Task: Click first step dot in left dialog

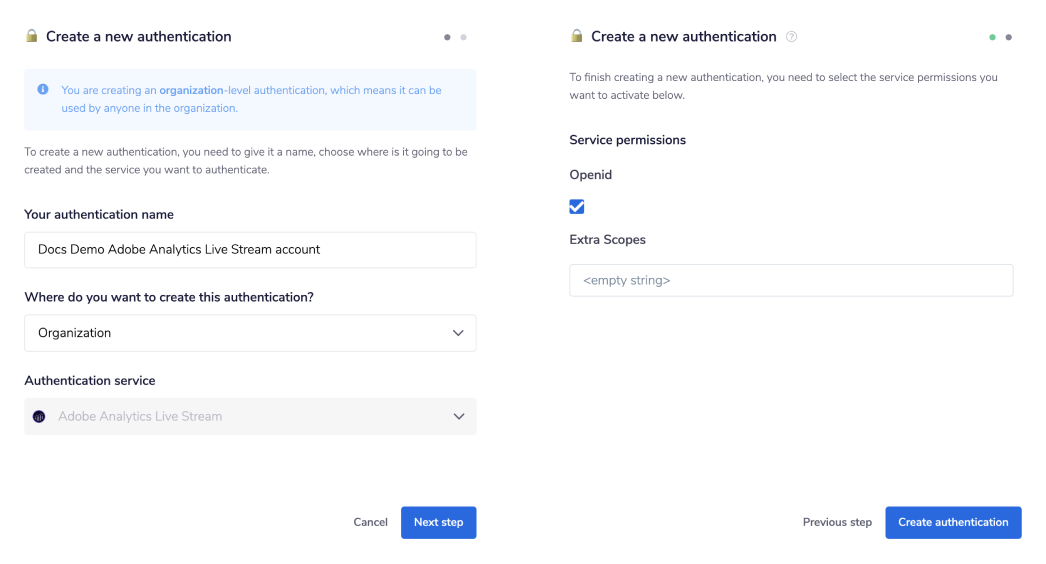Action: coord(447,37)
